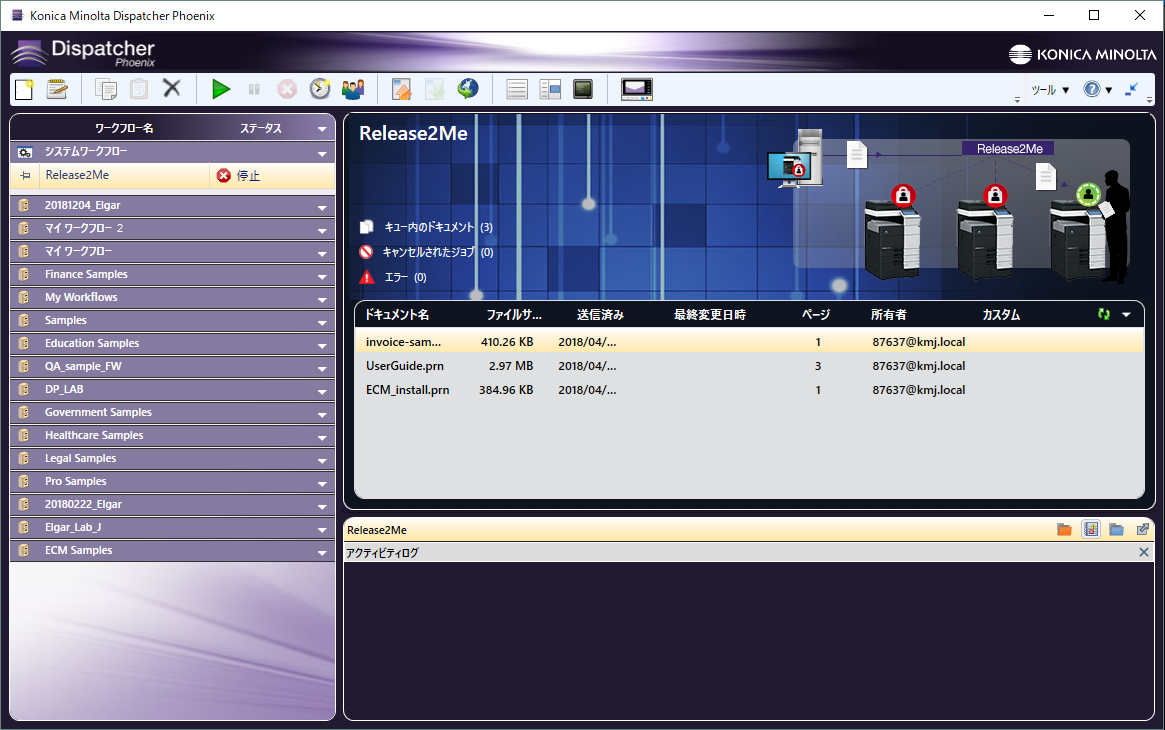Screen dimensions: 1165x730
Task: Open the ツール menu
Action: 1050,90
